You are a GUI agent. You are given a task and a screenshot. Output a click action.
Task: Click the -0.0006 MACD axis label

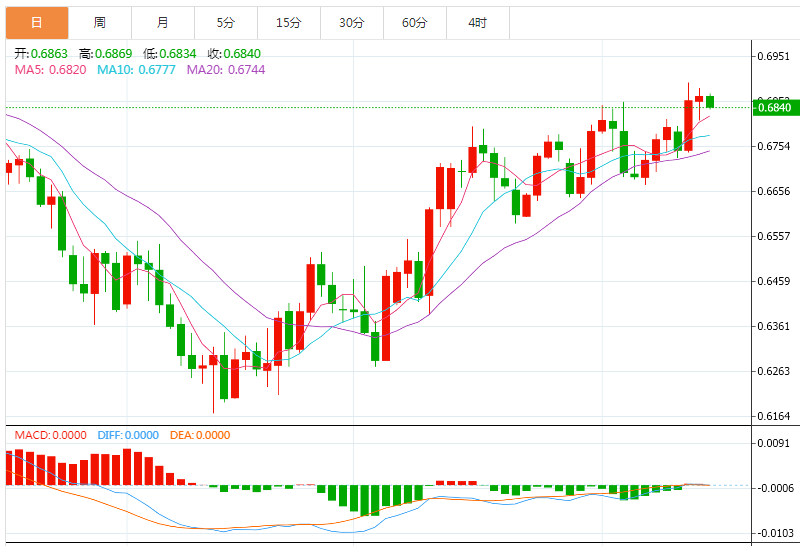pos(775,488)
